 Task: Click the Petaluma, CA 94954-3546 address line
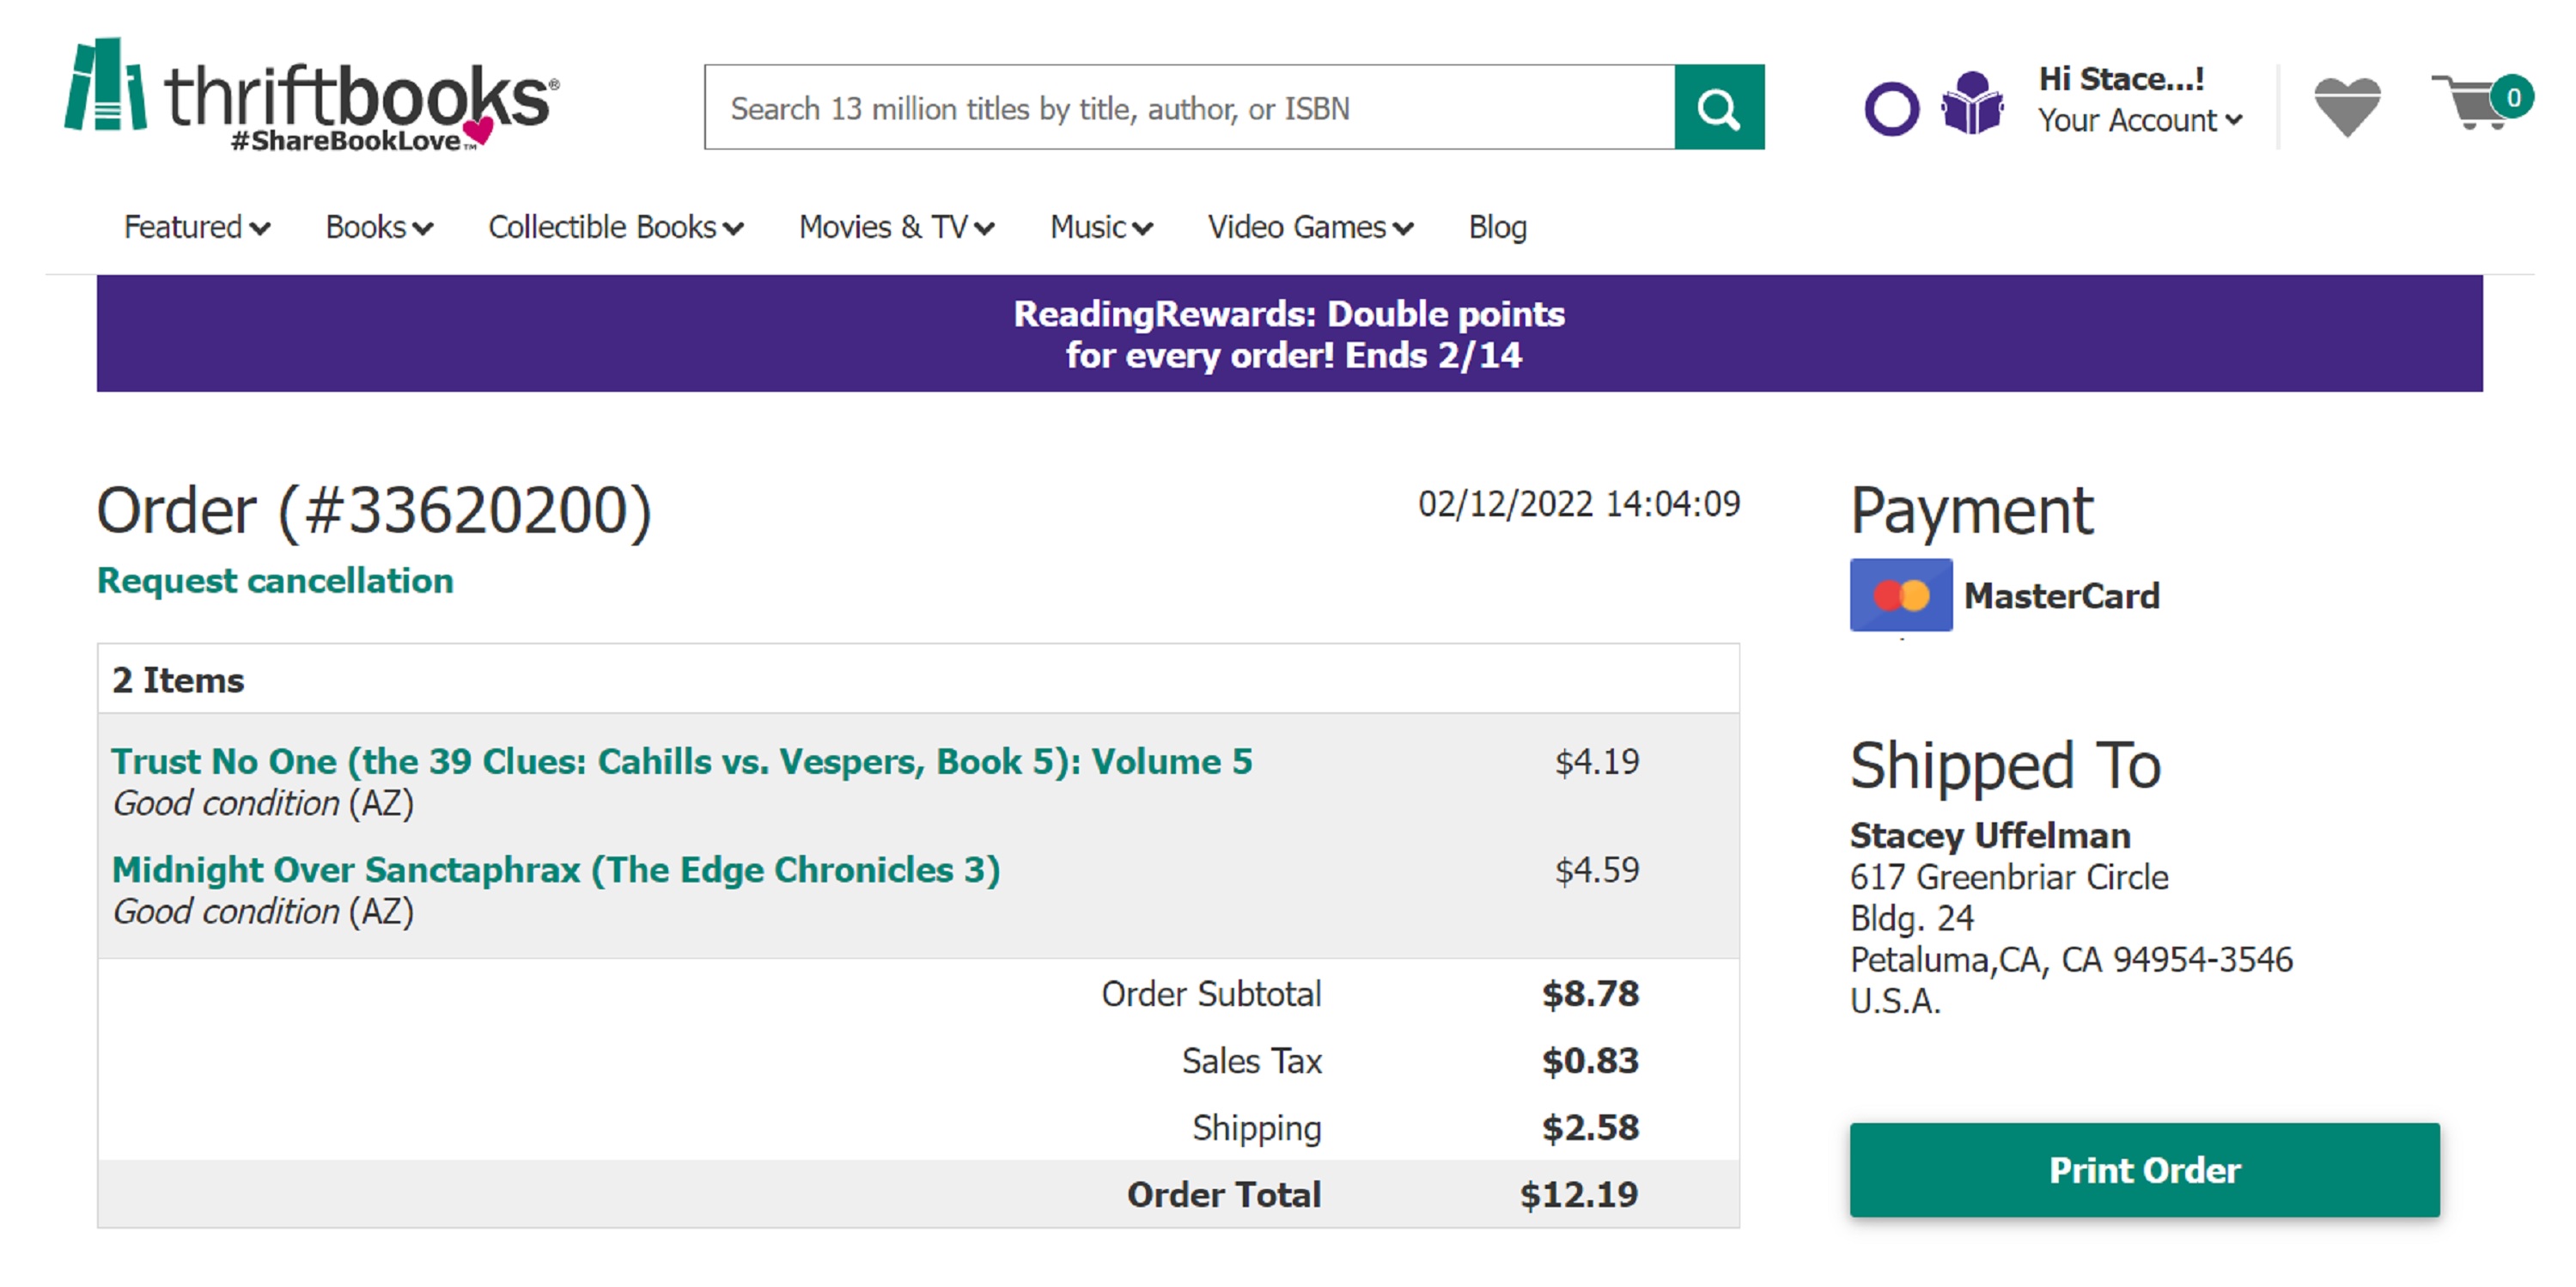coord(2071,960)
